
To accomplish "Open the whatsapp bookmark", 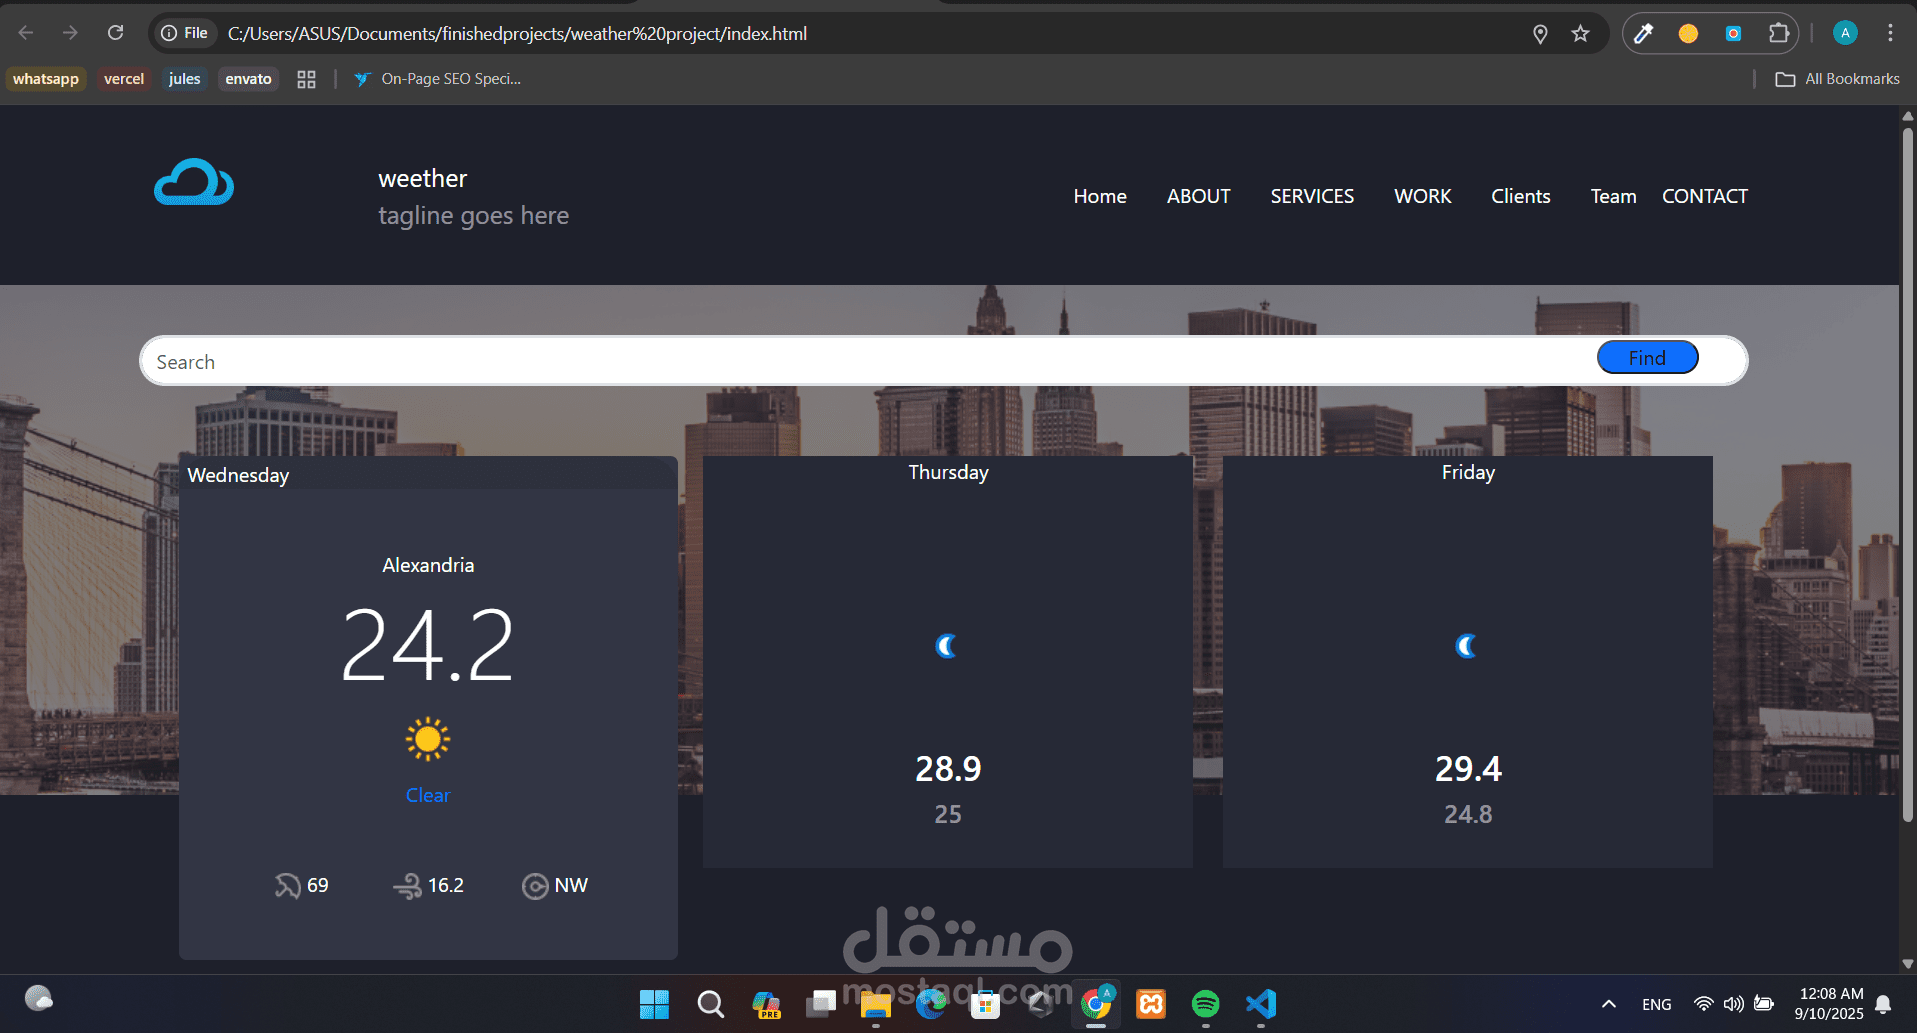I will pos(46,79).
